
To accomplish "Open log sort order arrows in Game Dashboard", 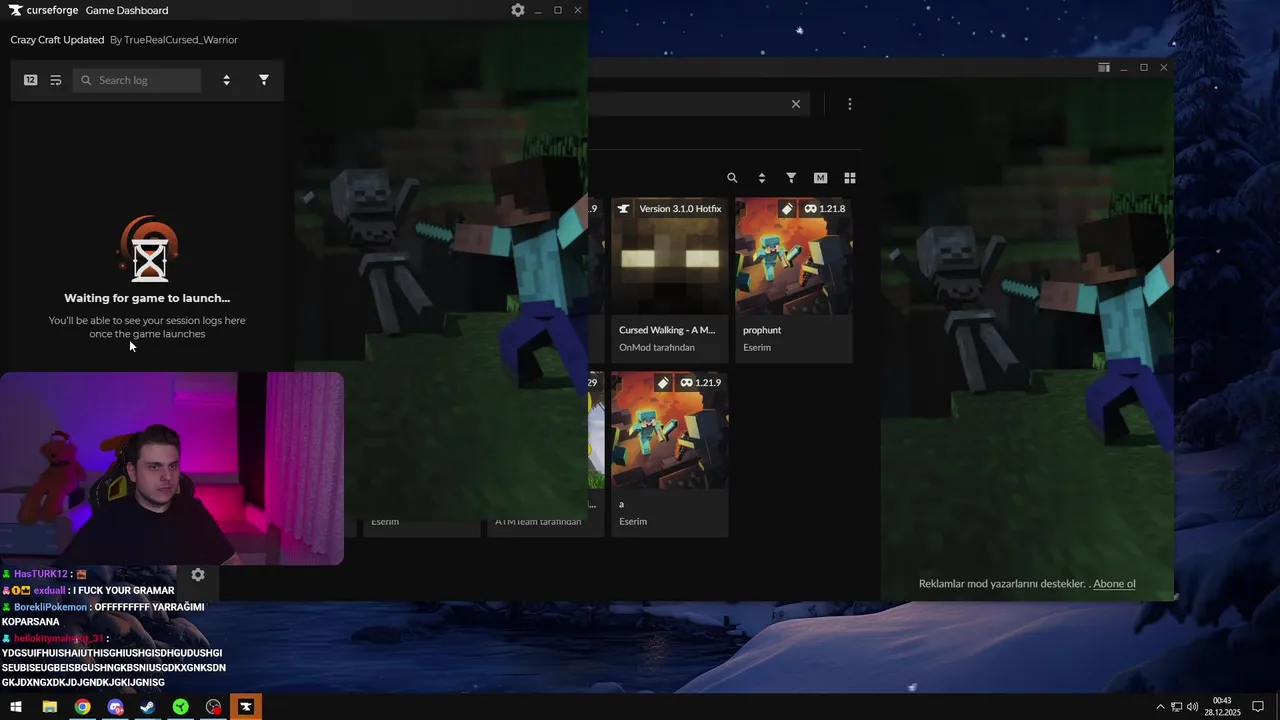I will click(226, 80).
